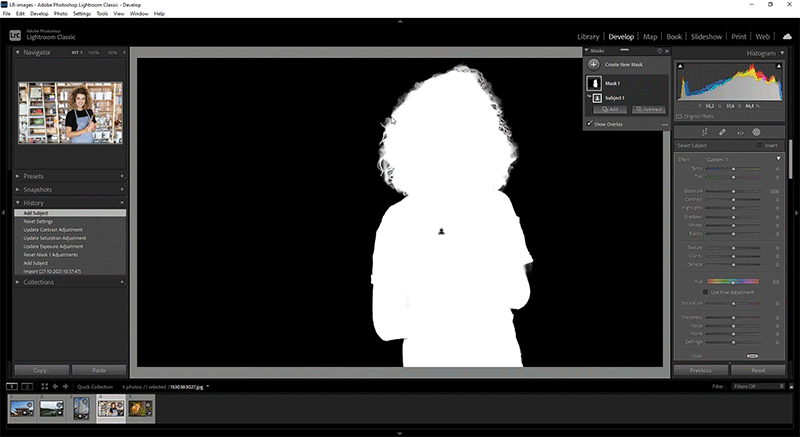The height and width of the screenshot is (437, 800).
Task: Select the Crop Overlay tool icon
Action: tap(705, 132)
